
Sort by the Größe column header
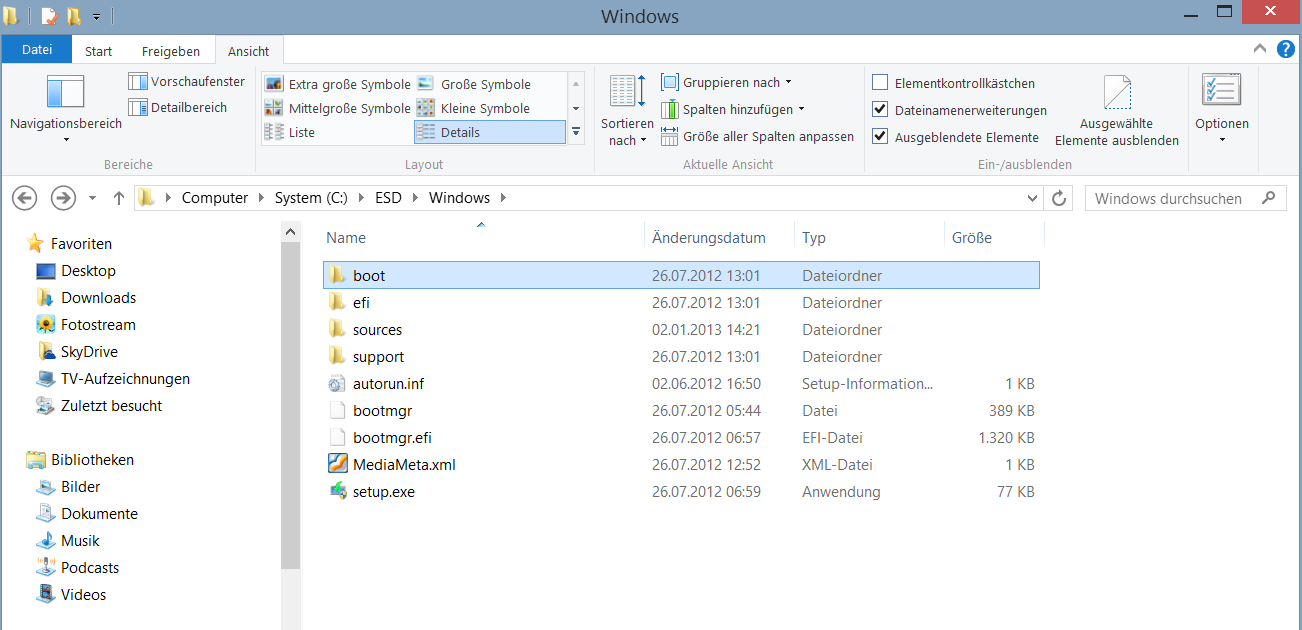[x=993, y=238]
